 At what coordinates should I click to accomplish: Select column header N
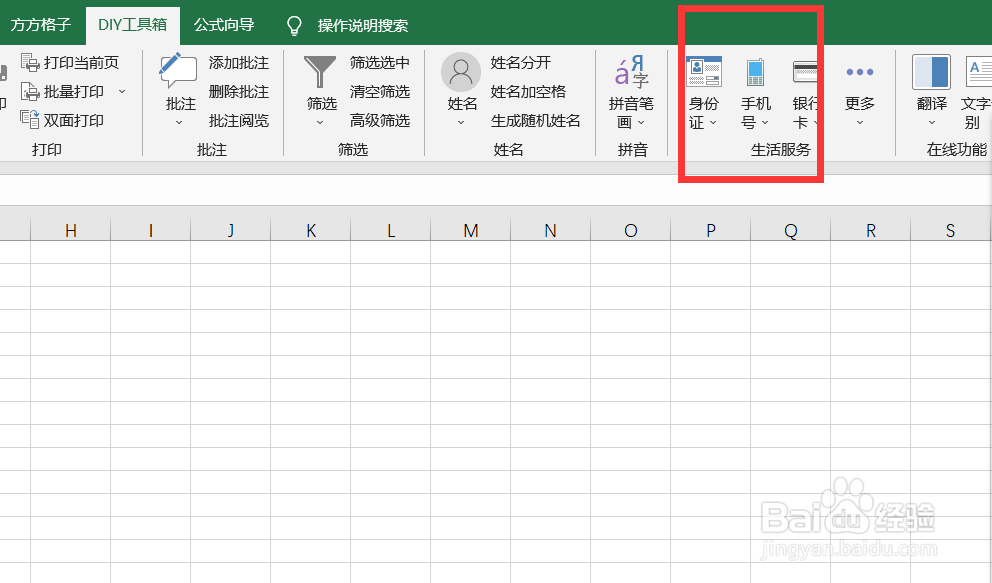[550, 230]
